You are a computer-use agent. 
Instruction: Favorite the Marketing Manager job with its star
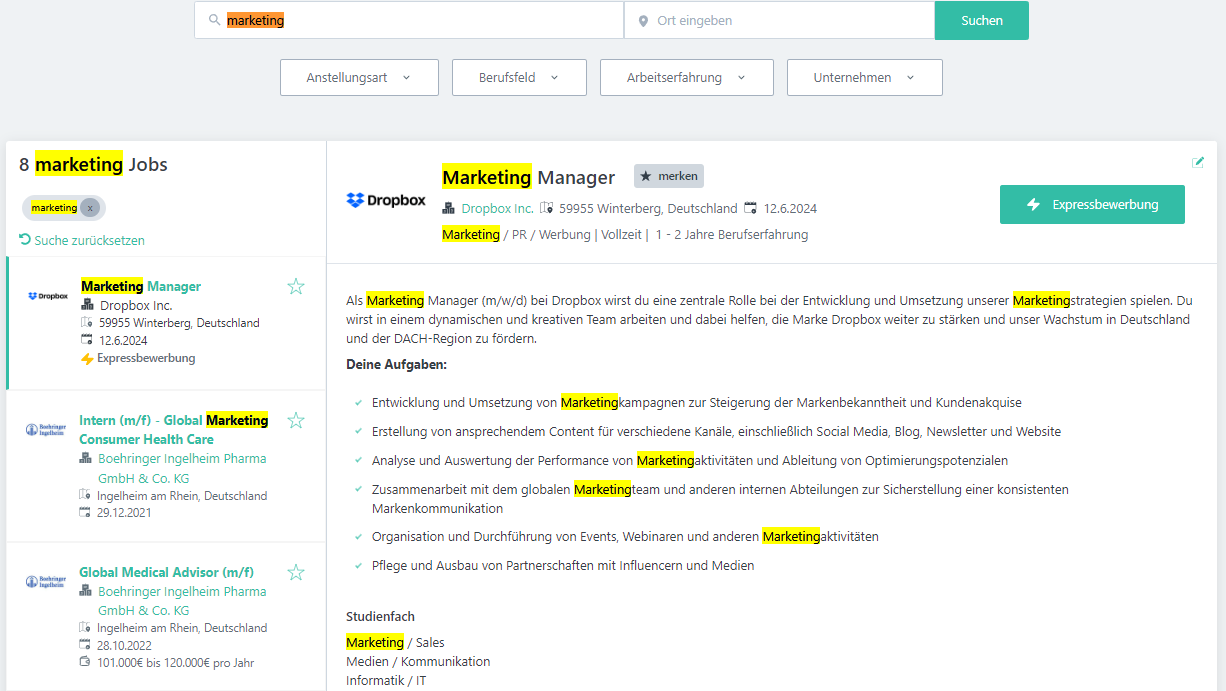coord(296,287)
